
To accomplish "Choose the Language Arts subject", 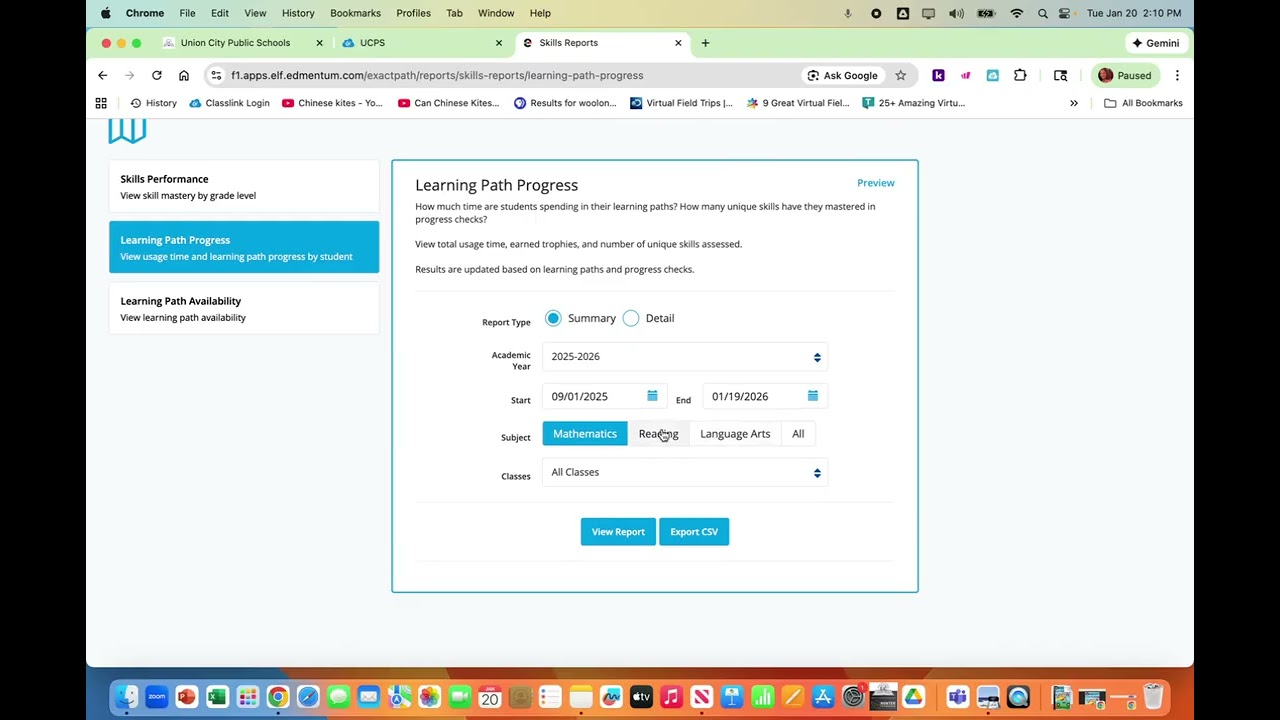I will click(x=735, y=434).
